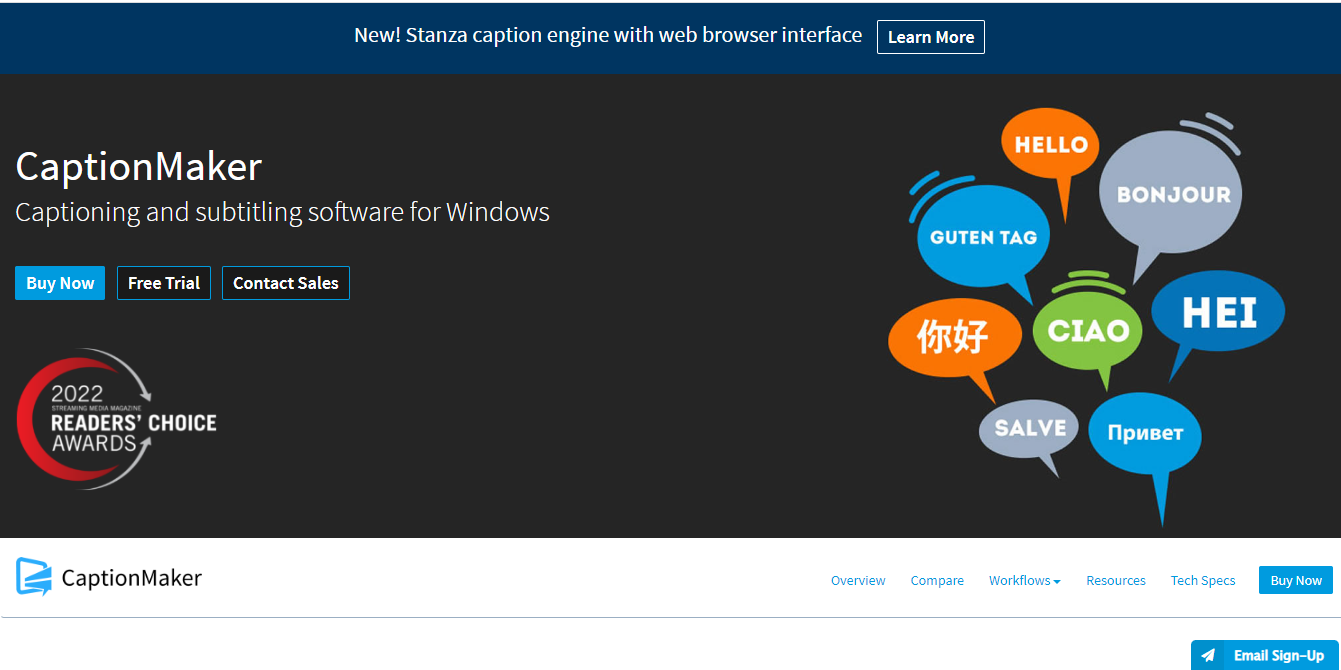
Task: Start the Free Trial
Action: point(164,283)
